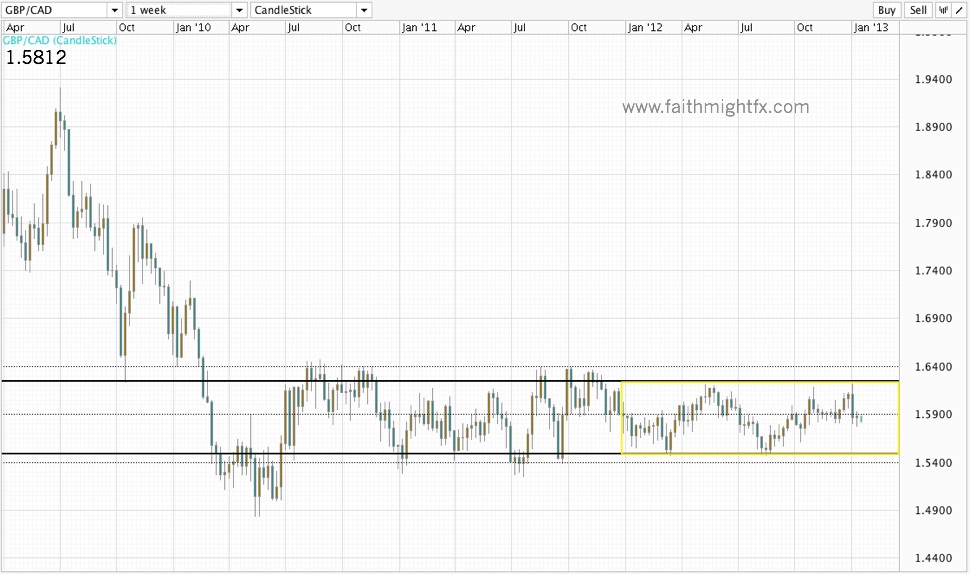Click the 1.4400 price axis label
Viewport: 970px width, 574px height.
pyautogui.click(x=933, y=558)
